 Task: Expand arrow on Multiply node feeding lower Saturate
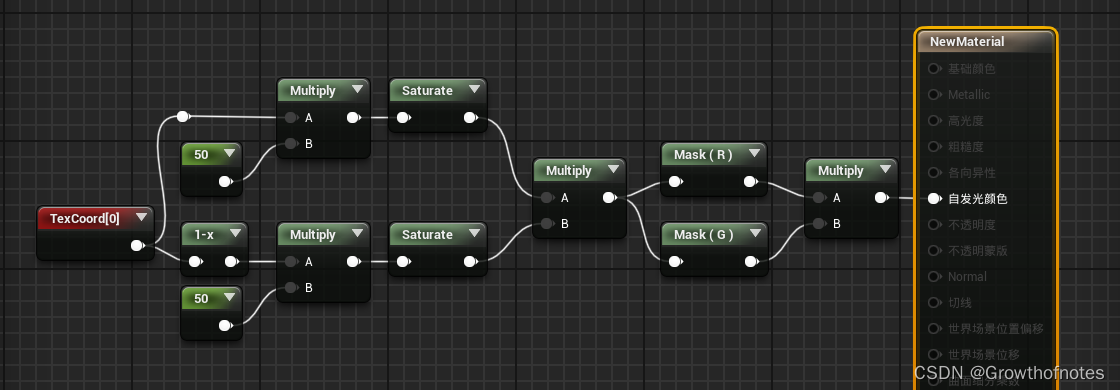(x=356, y=234)
